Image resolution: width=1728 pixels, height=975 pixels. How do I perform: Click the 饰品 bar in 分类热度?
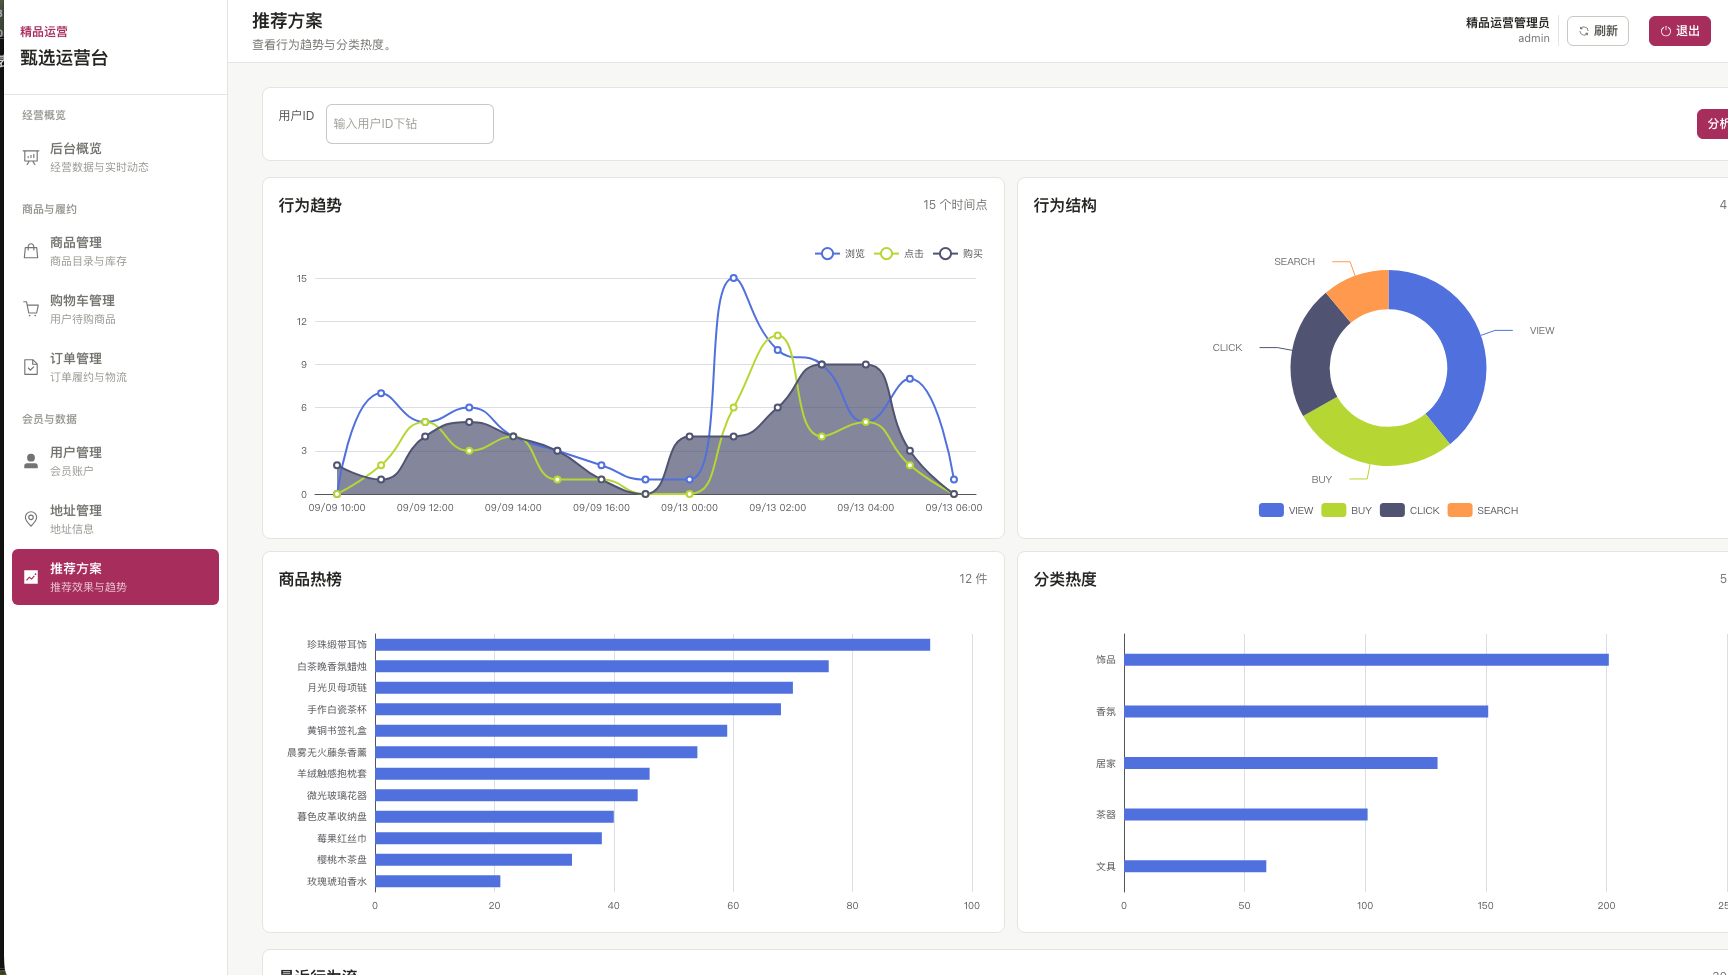click(1366, 660)
